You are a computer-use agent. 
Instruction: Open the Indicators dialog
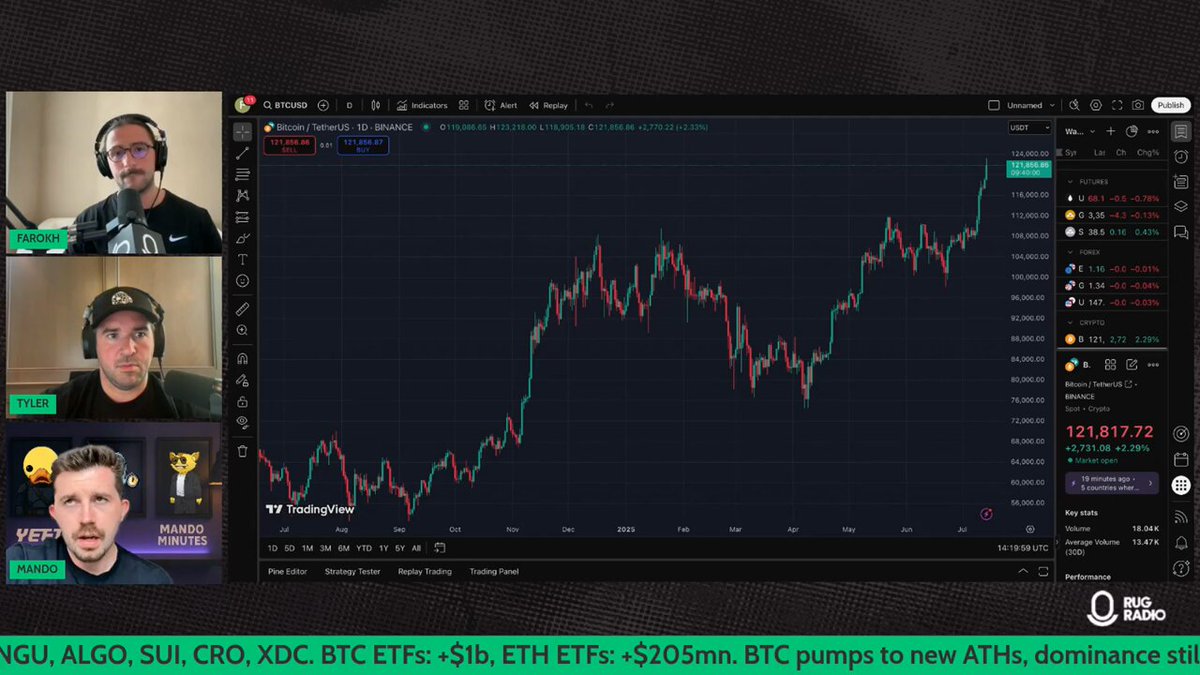(422, 105)
